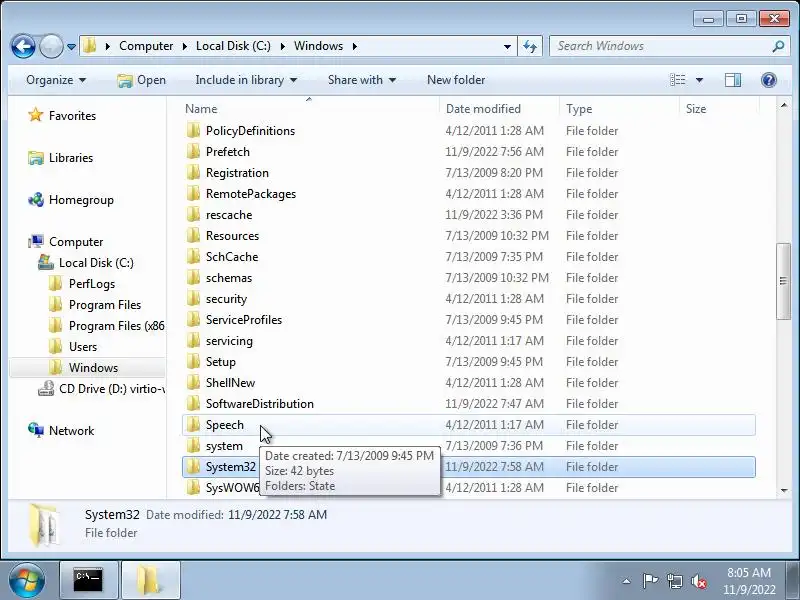
Task: Select the RemotePackages folder icon
Action: click(x=193, y=193)
